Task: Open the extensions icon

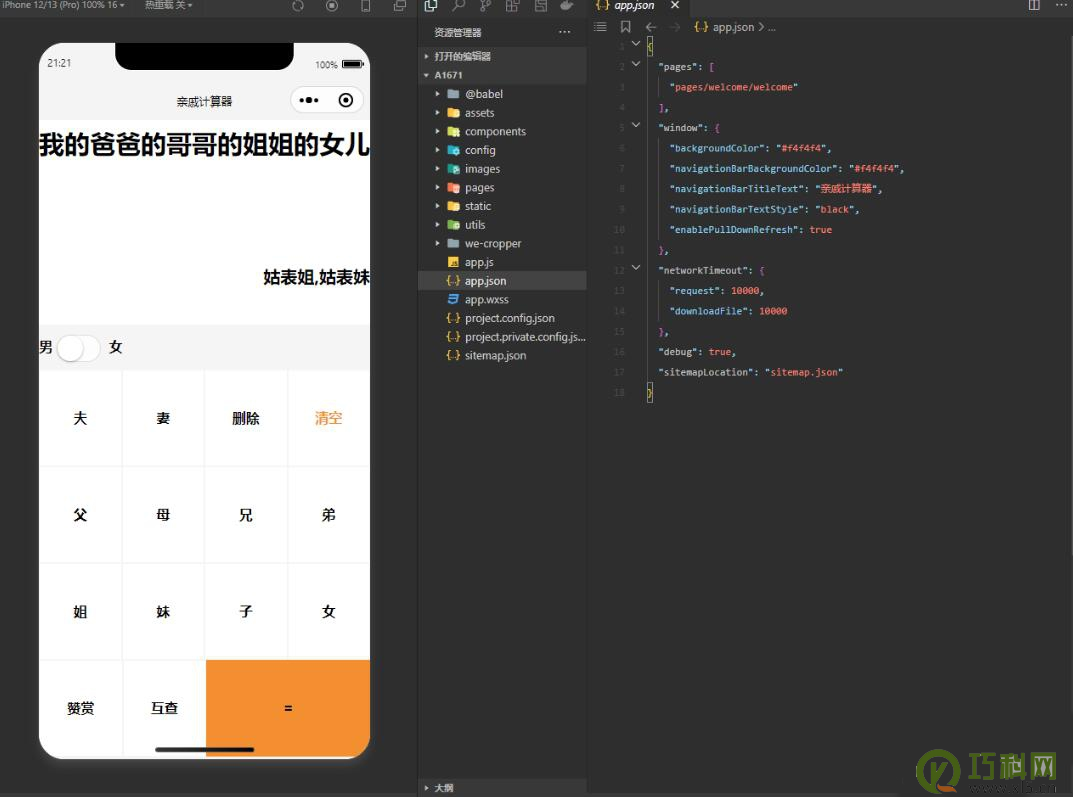Action: [x=512, y=6]
